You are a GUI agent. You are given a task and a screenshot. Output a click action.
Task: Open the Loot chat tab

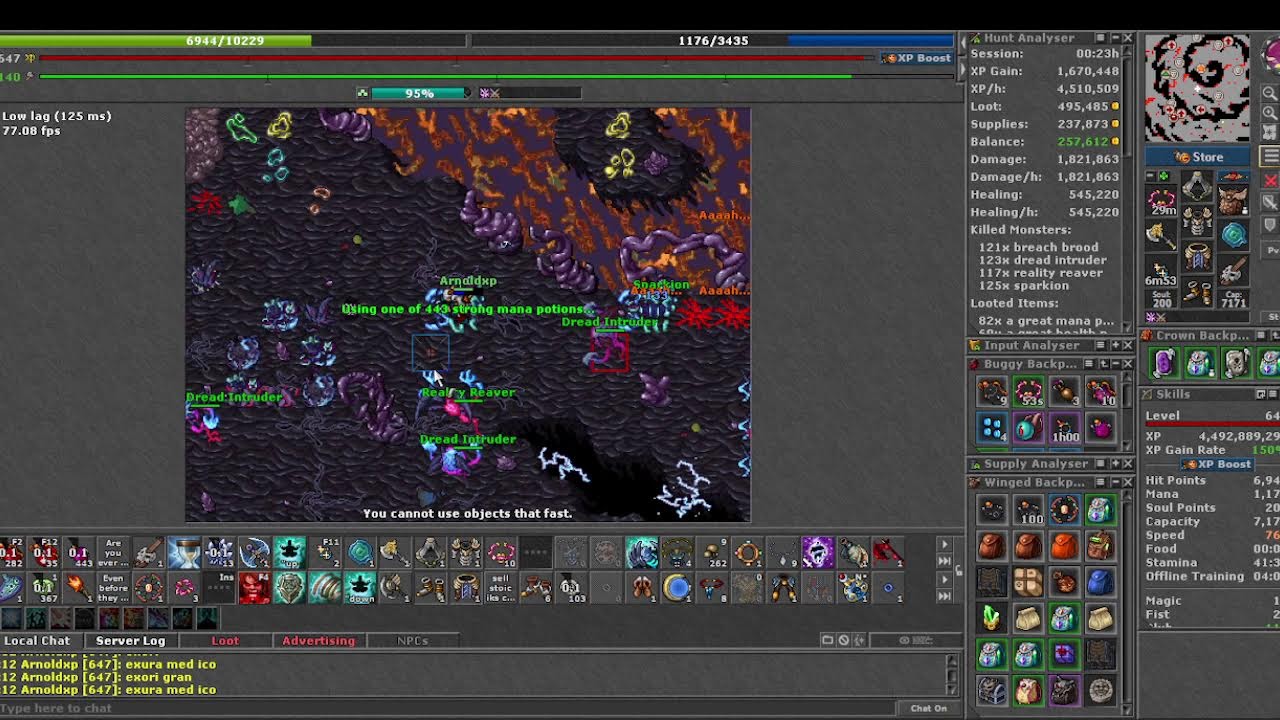pos(225,640)
